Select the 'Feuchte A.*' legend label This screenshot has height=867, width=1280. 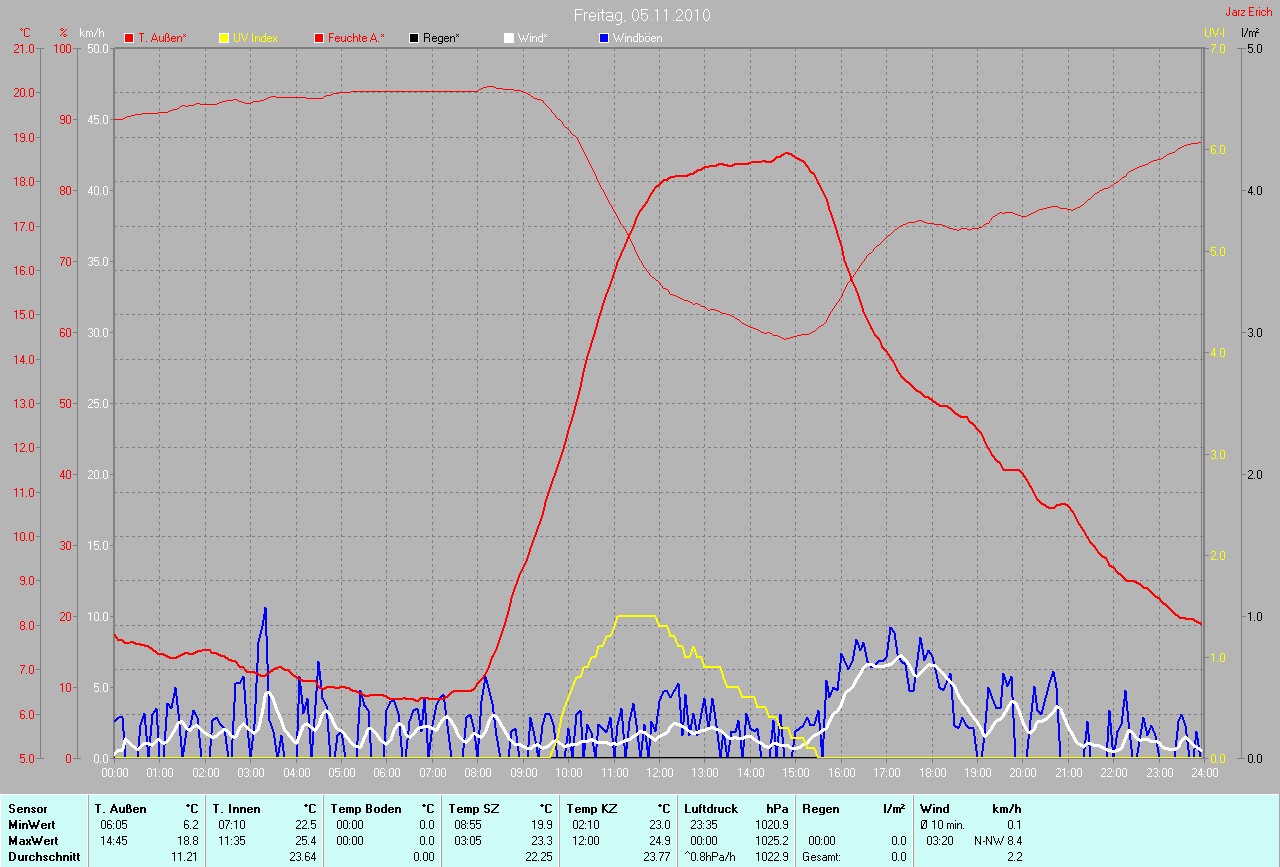[x=356, y=38]
